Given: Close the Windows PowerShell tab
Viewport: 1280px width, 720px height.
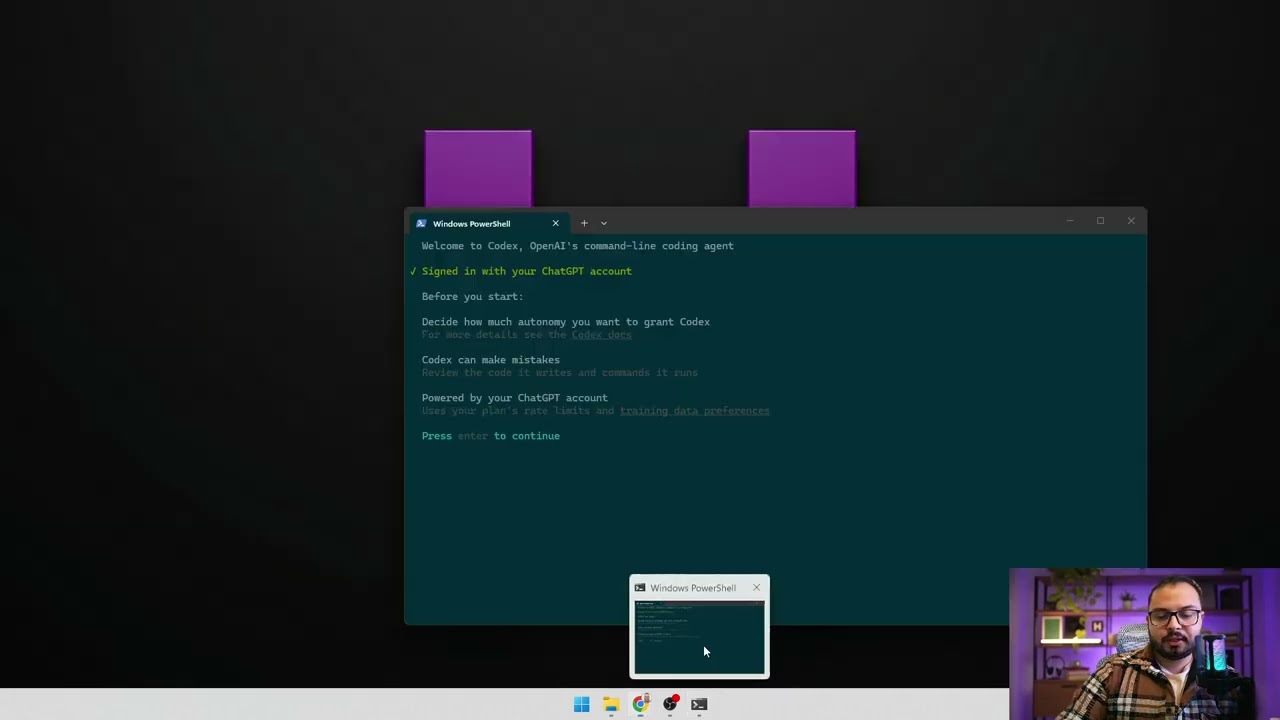Looking at the screenshot, I should point(556,223).
